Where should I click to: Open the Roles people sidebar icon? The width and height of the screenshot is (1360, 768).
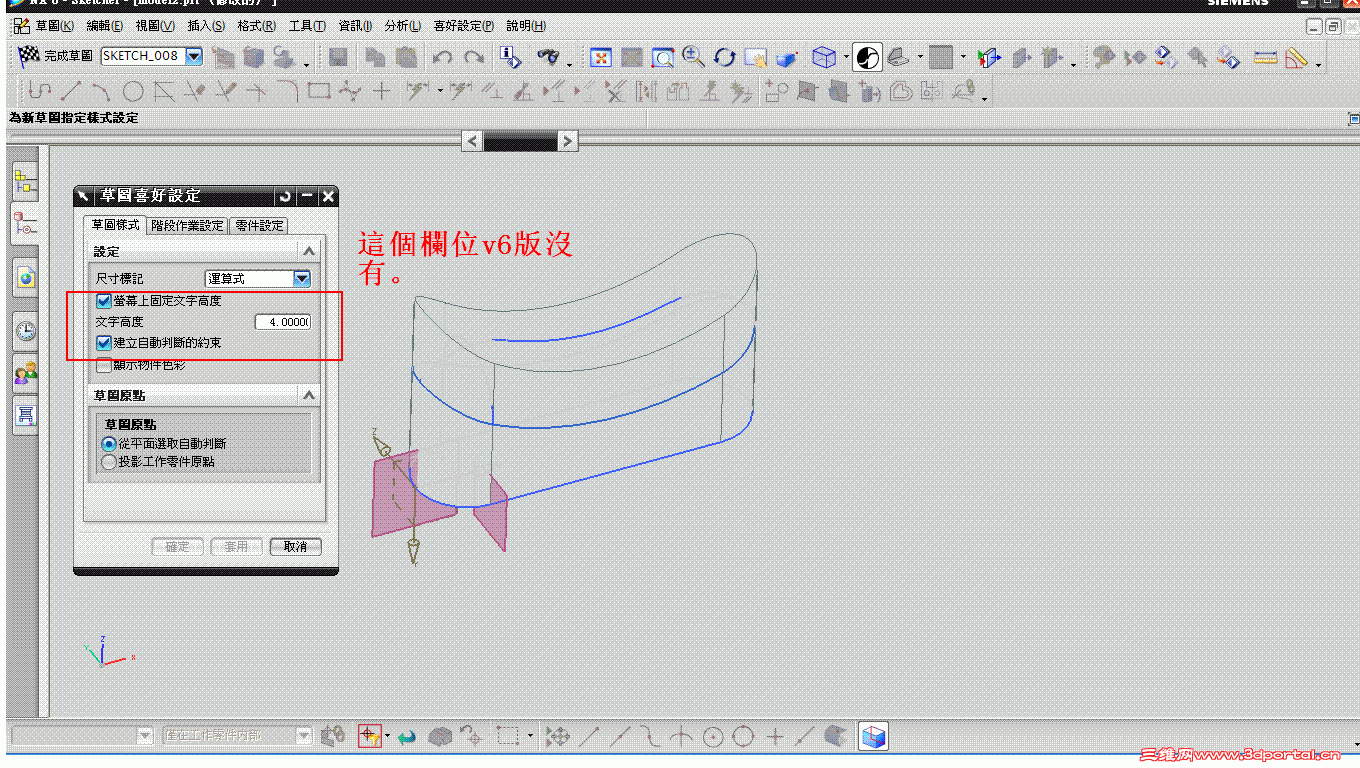[25, 373]
